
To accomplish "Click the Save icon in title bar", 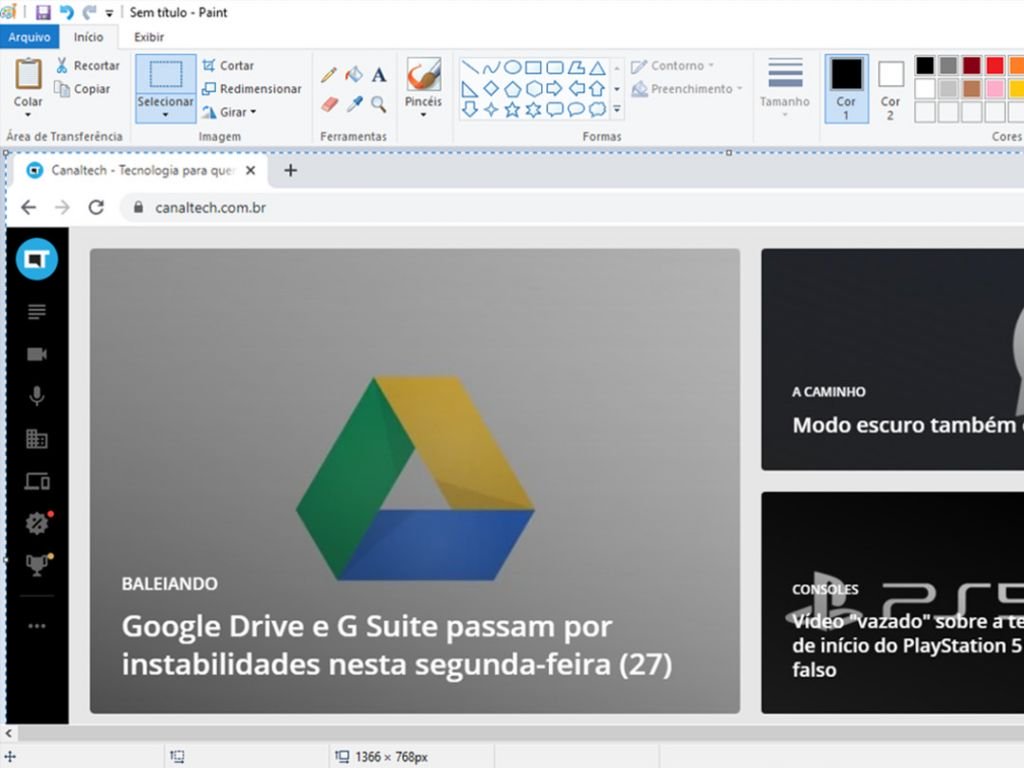I will coord(43,12).
